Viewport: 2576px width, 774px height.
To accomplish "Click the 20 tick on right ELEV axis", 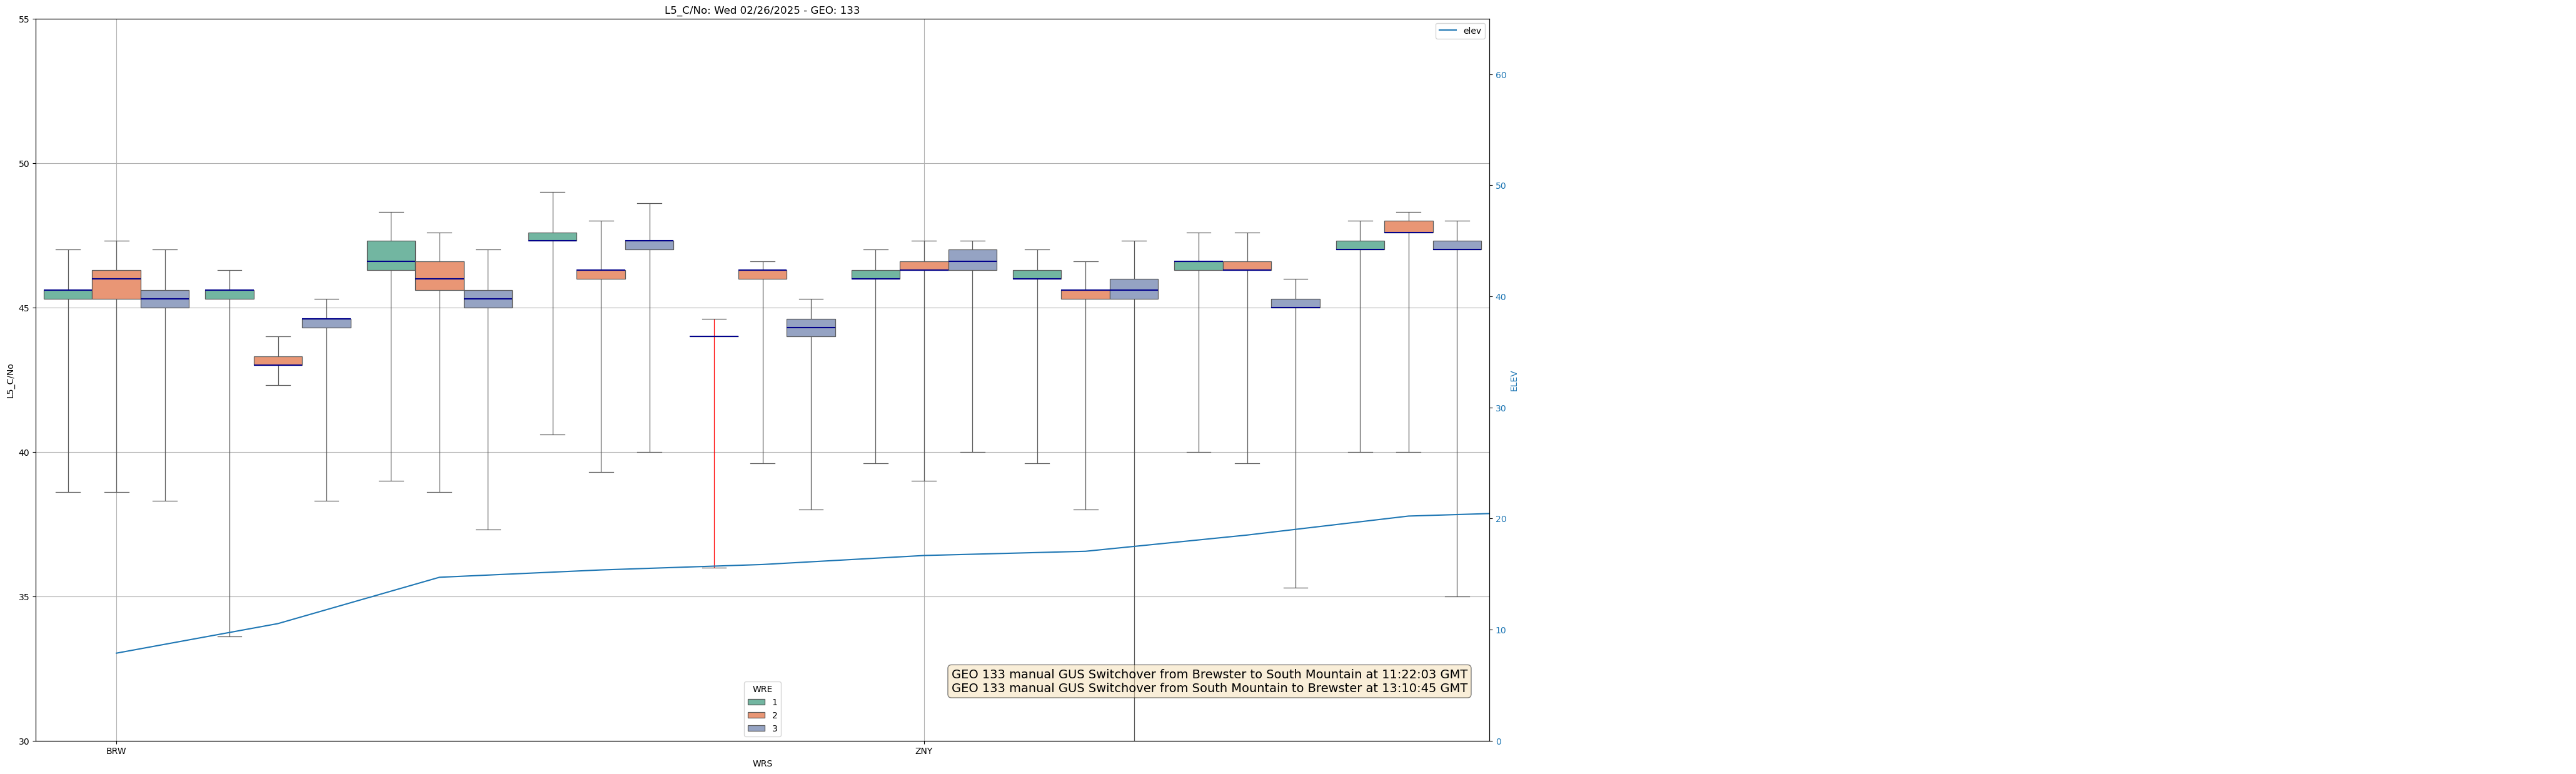I will [1500, 519].
